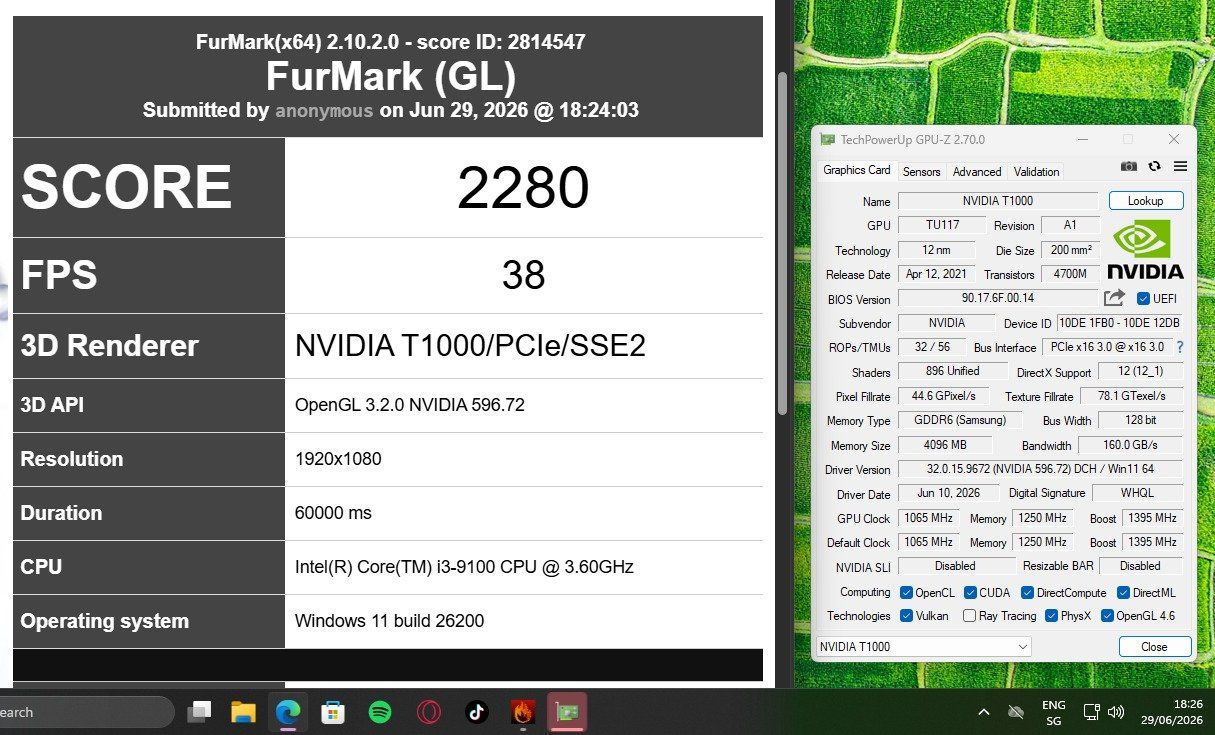Click the NVIDIA T1000/PCIe/SSE2 renderer text
Image resolution: width=1215 pixels, height=735 pixels.
coord(470,346)
